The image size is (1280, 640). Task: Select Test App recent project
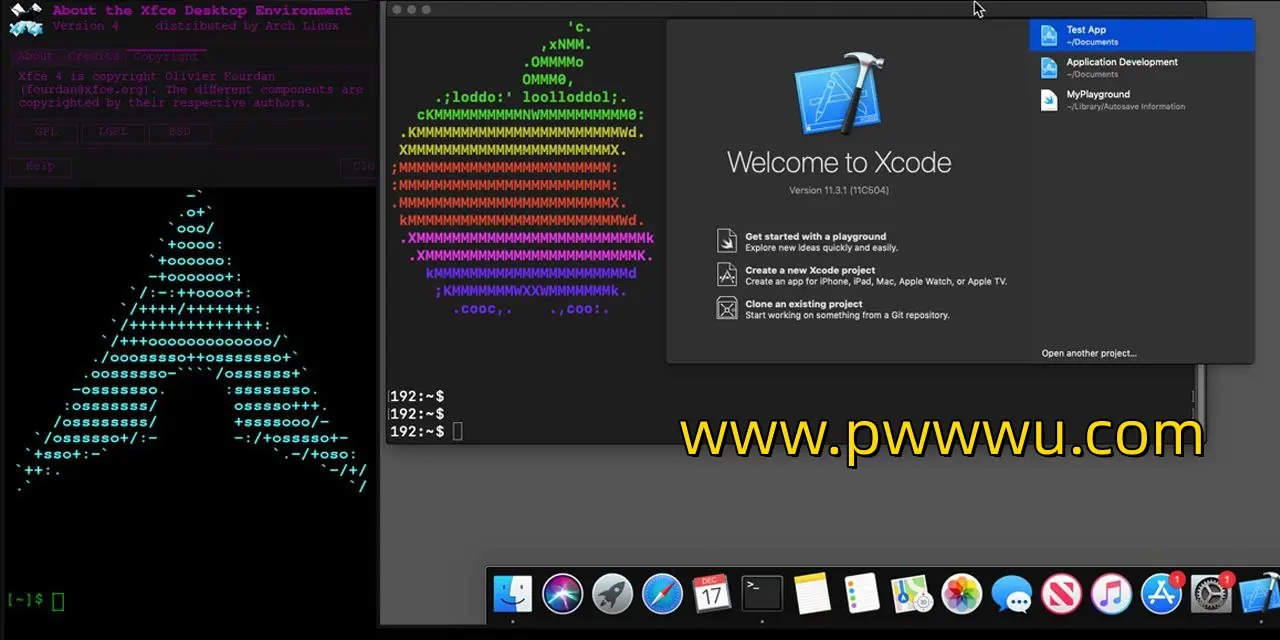1141,36
